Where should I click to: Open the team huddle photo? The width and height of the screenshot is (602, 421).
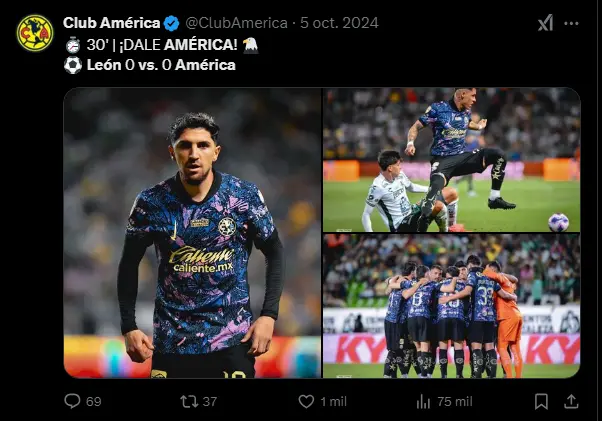tap(452, 306)
